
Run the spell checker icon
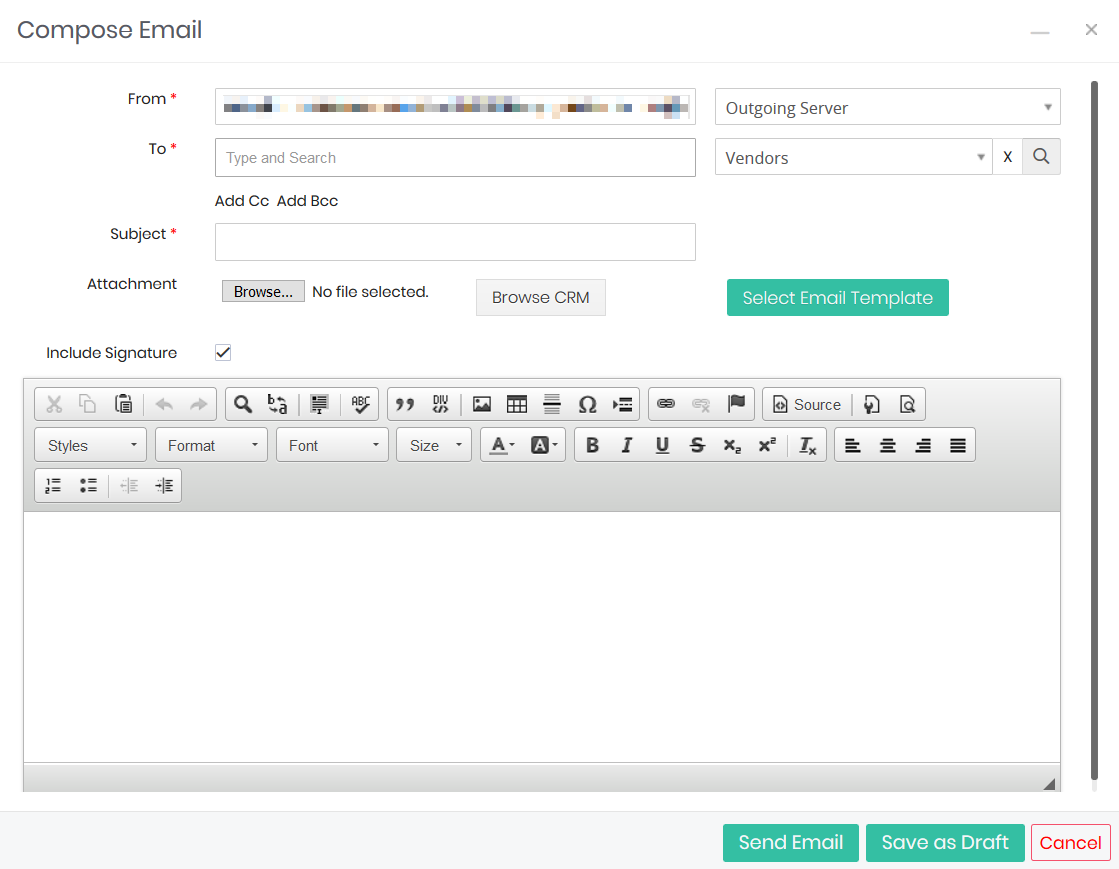point(361,404)
